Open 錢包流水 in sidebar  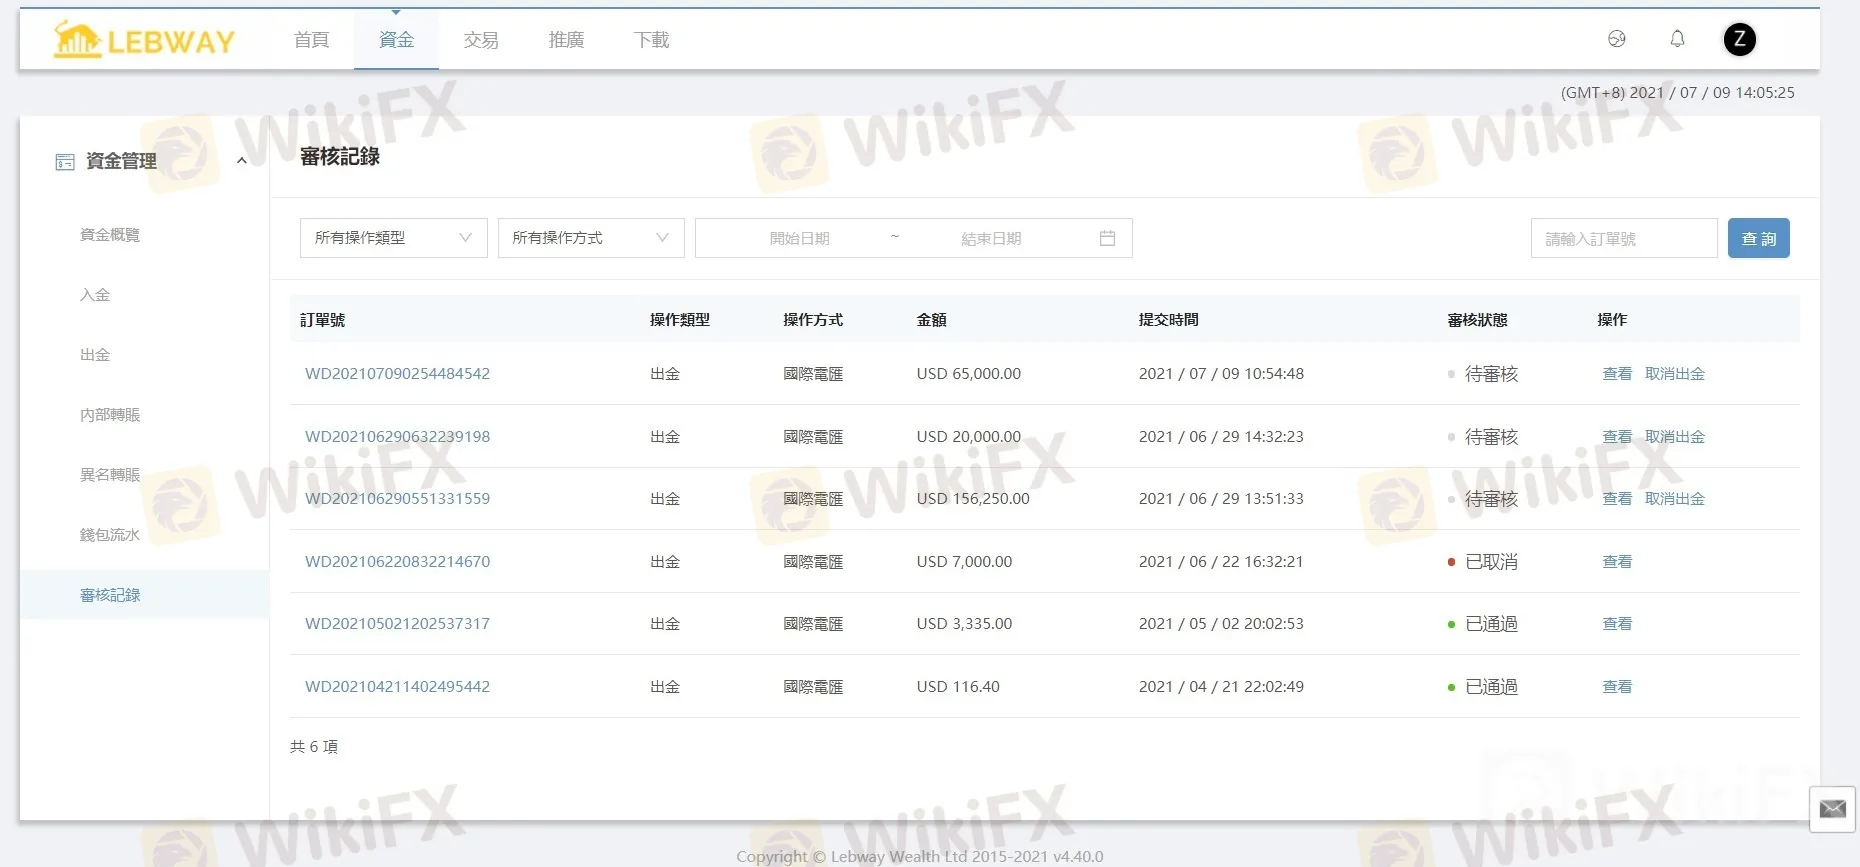[110, 535]
